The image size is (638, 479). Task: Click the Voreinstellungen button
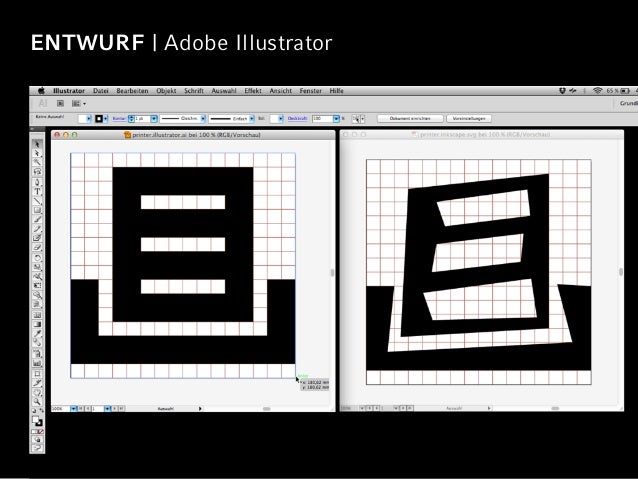(469, 118)
